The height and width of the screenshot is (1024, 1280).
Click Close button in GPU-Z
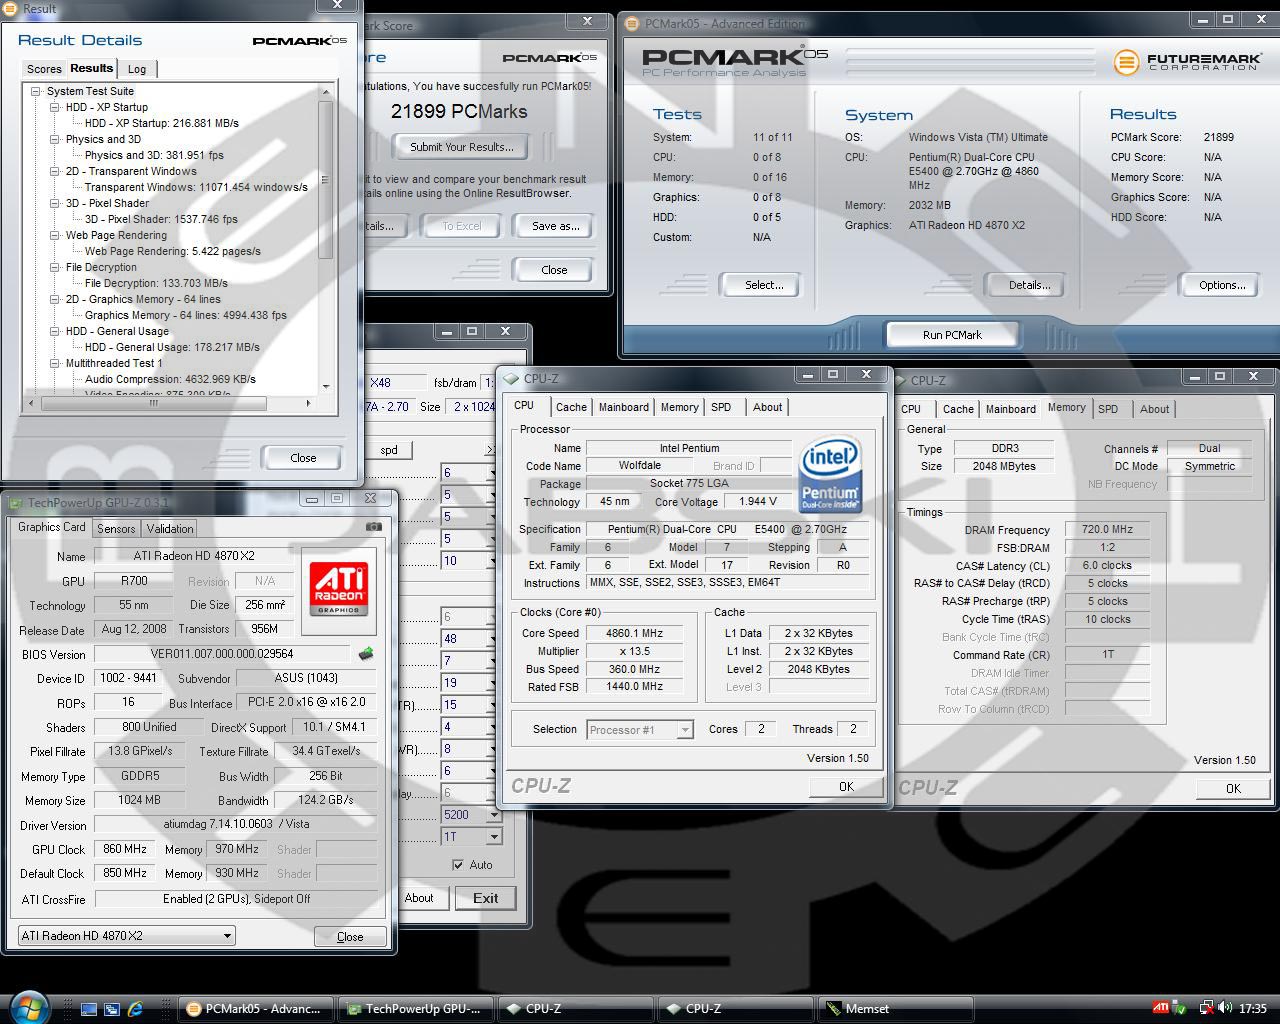(350, 937)
